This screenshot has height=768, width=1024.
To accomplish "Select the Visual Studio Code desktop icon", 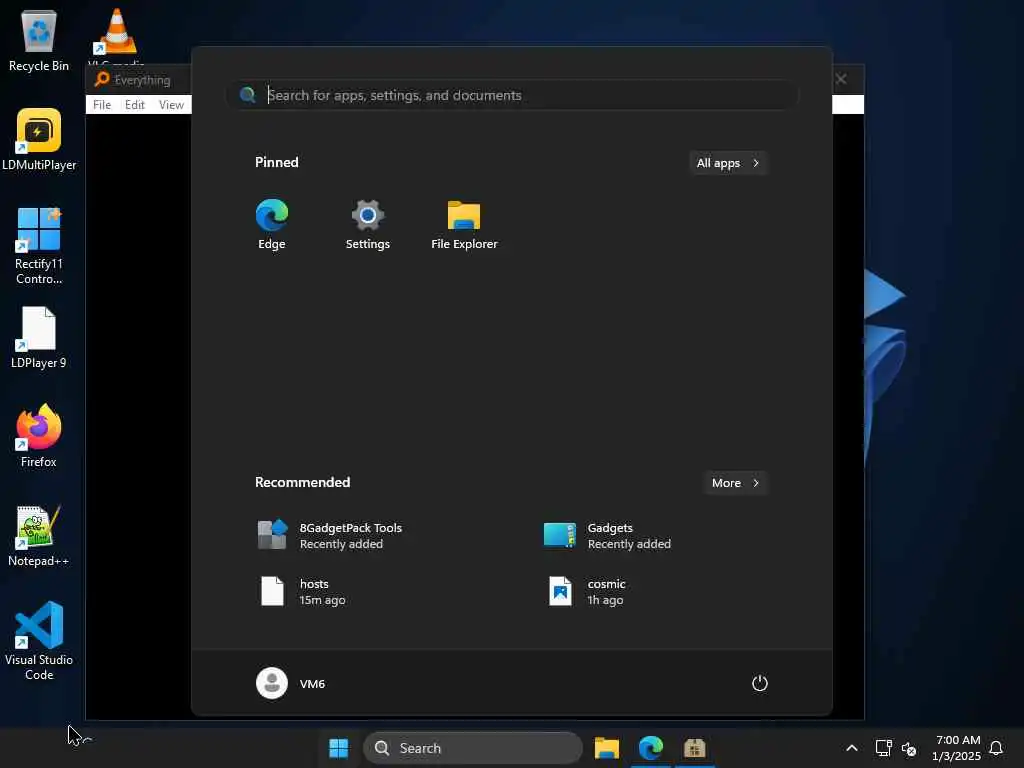I will 39,641.
